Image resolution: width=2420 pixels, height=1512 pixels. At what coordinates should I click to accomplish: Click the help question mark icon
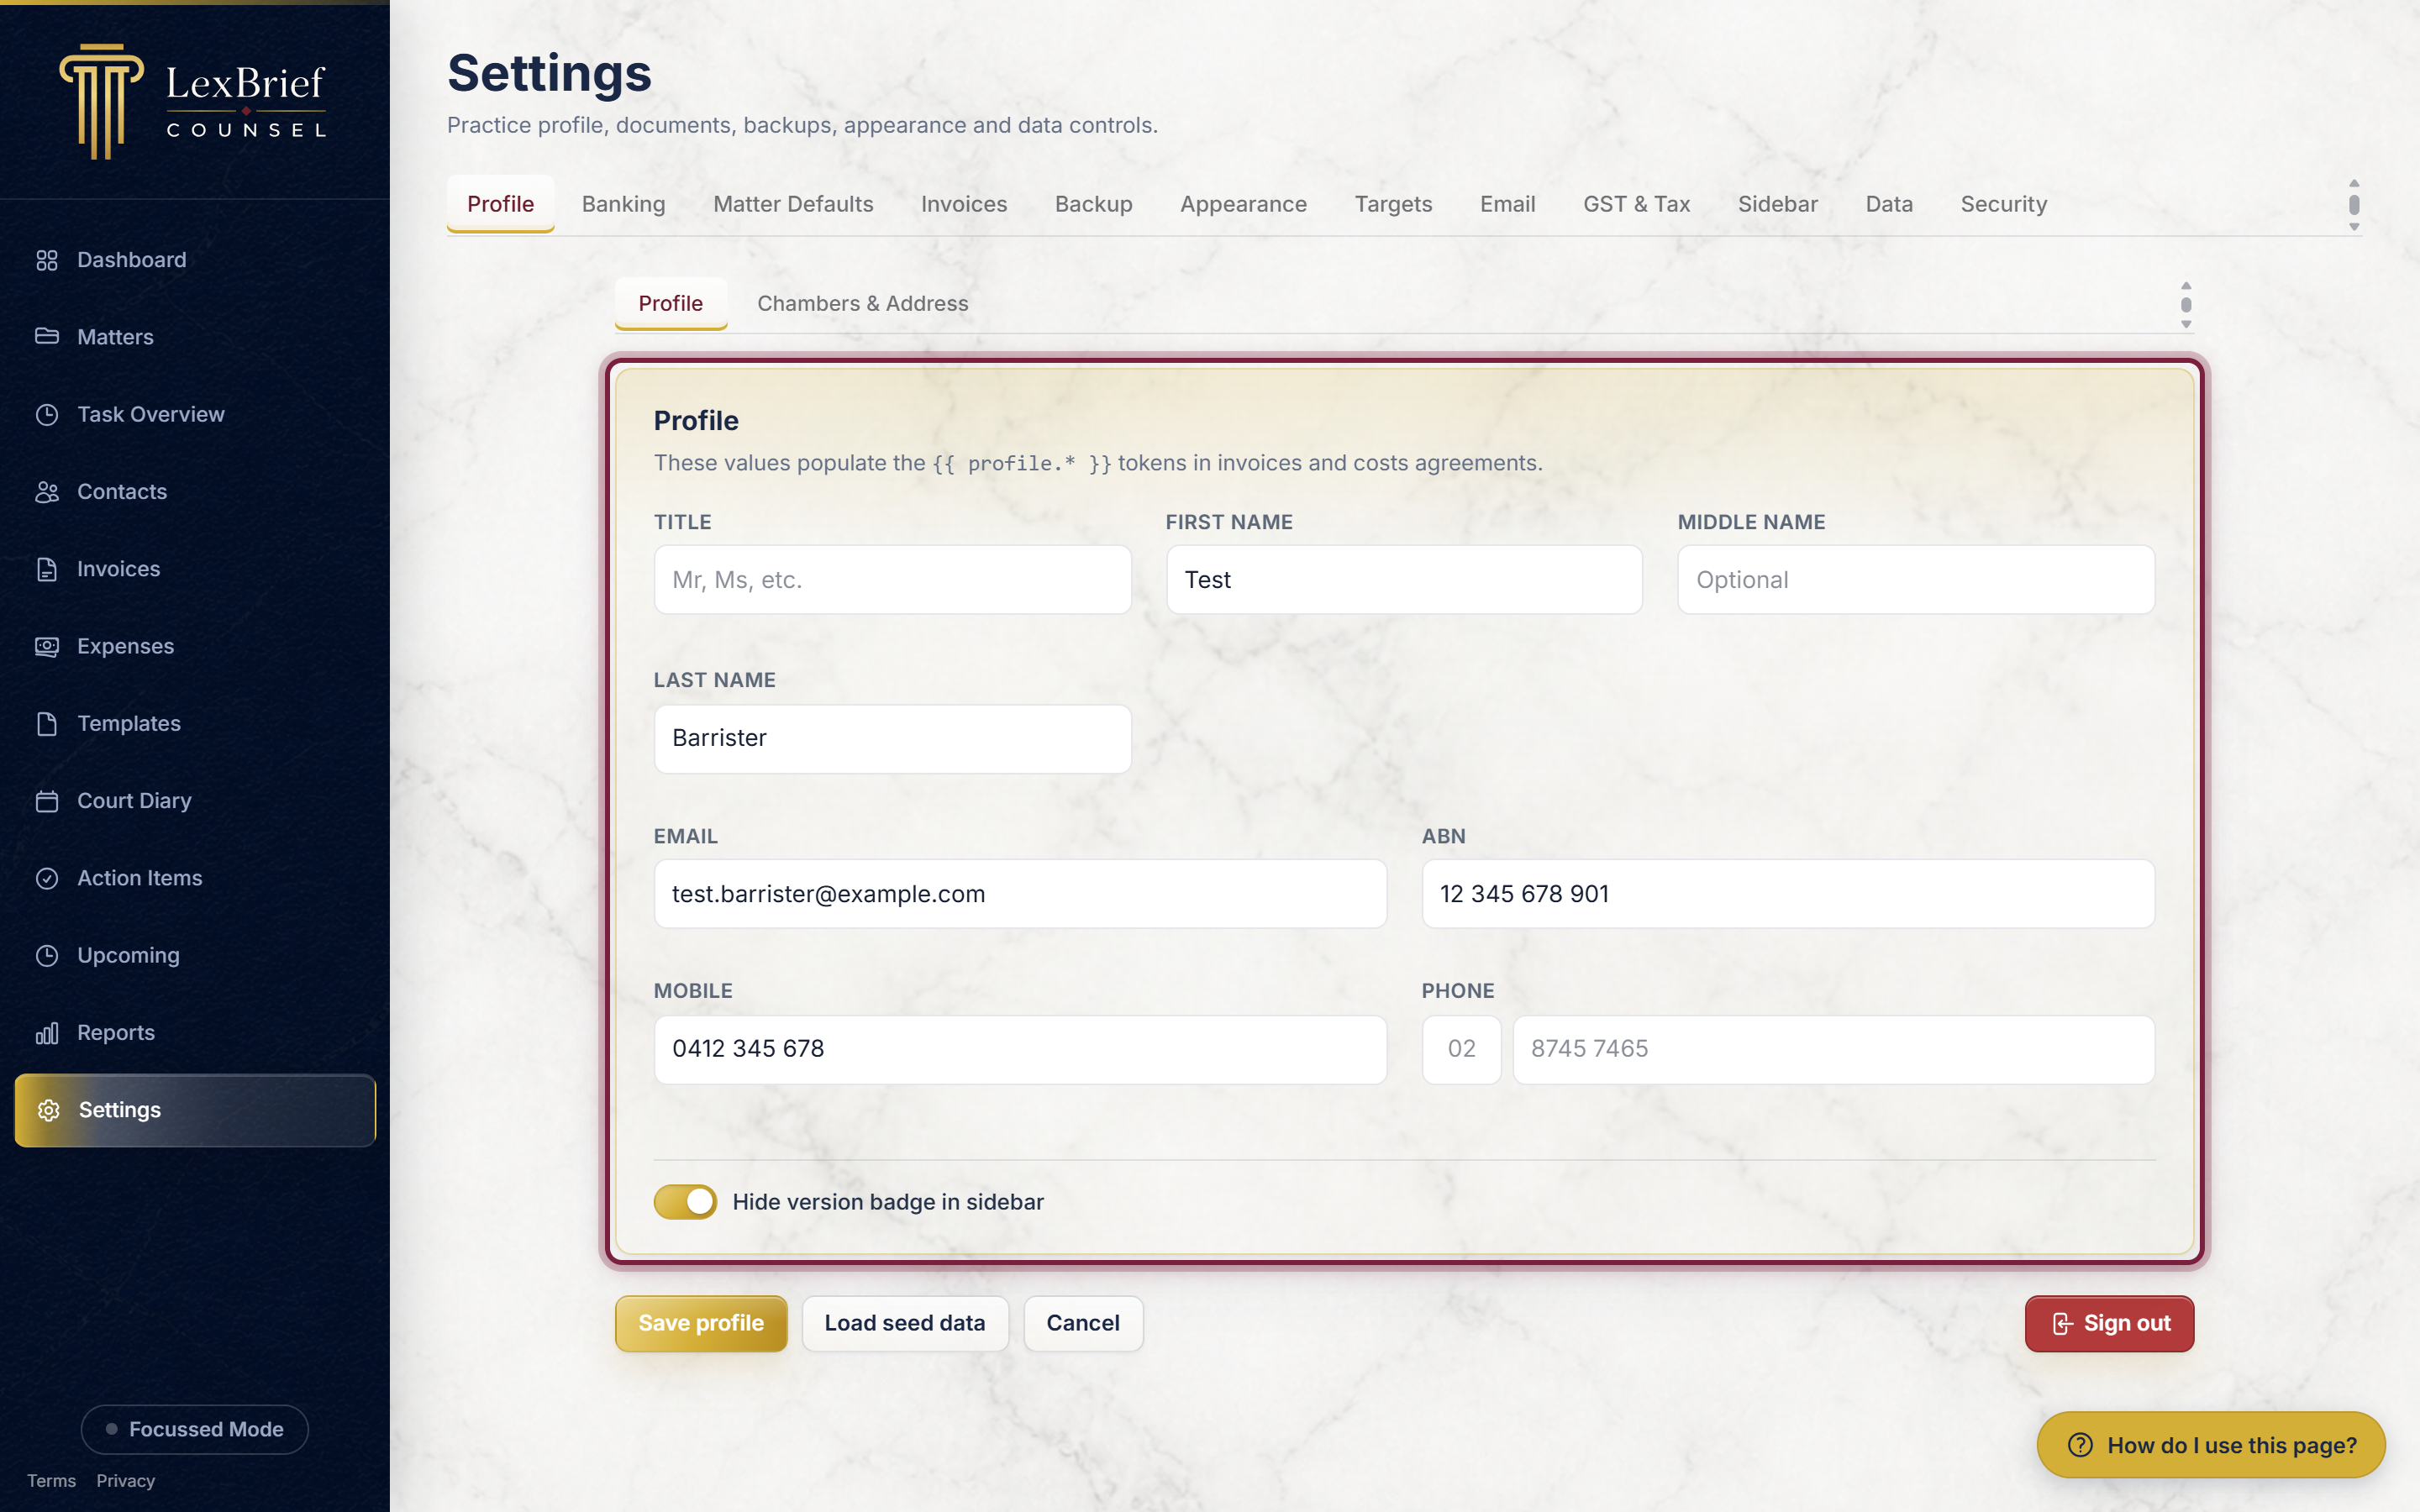[2080, 1445]
